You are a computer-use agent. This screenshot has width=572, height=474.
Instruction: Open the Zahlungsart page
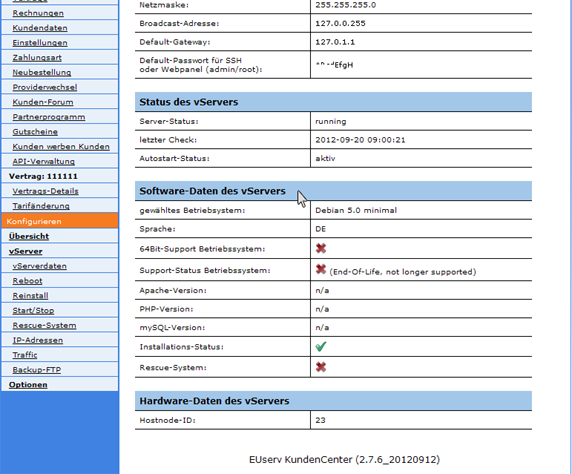coord(37,58)
